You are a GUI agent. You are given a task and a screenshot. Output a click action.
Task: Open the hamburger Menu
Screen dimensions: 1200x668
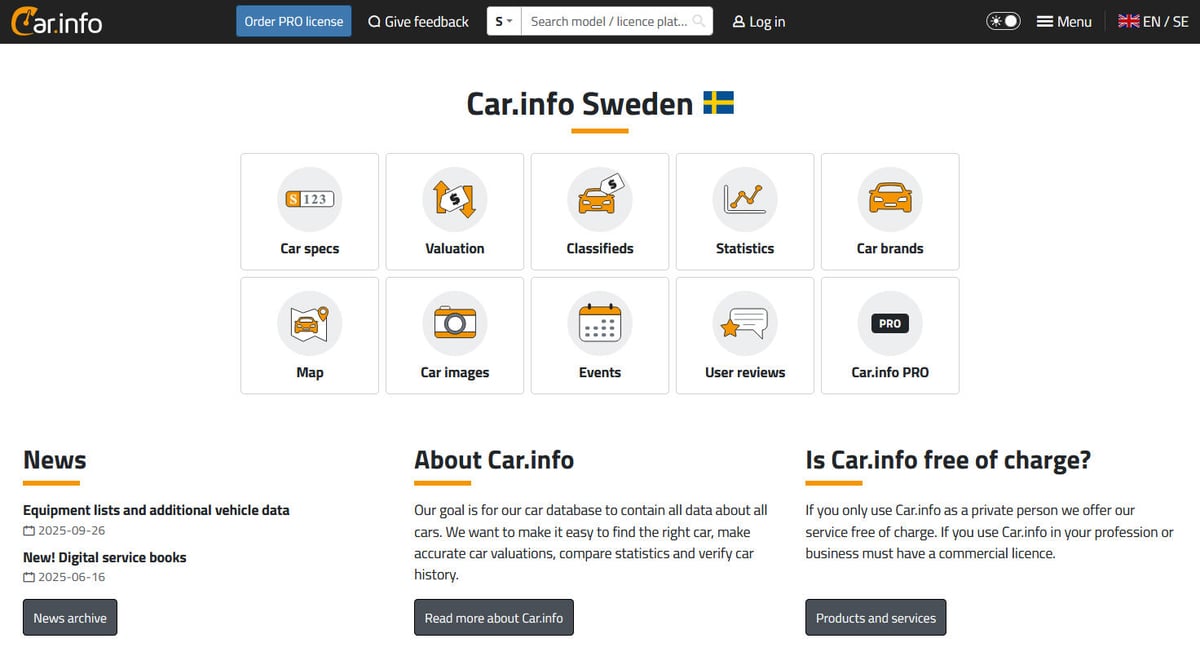click(x=1063, y=20)
